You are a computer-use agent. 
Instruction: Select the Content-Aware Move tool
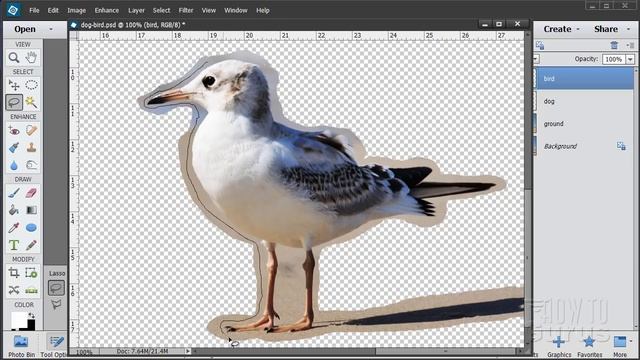(x=14, y=290)
